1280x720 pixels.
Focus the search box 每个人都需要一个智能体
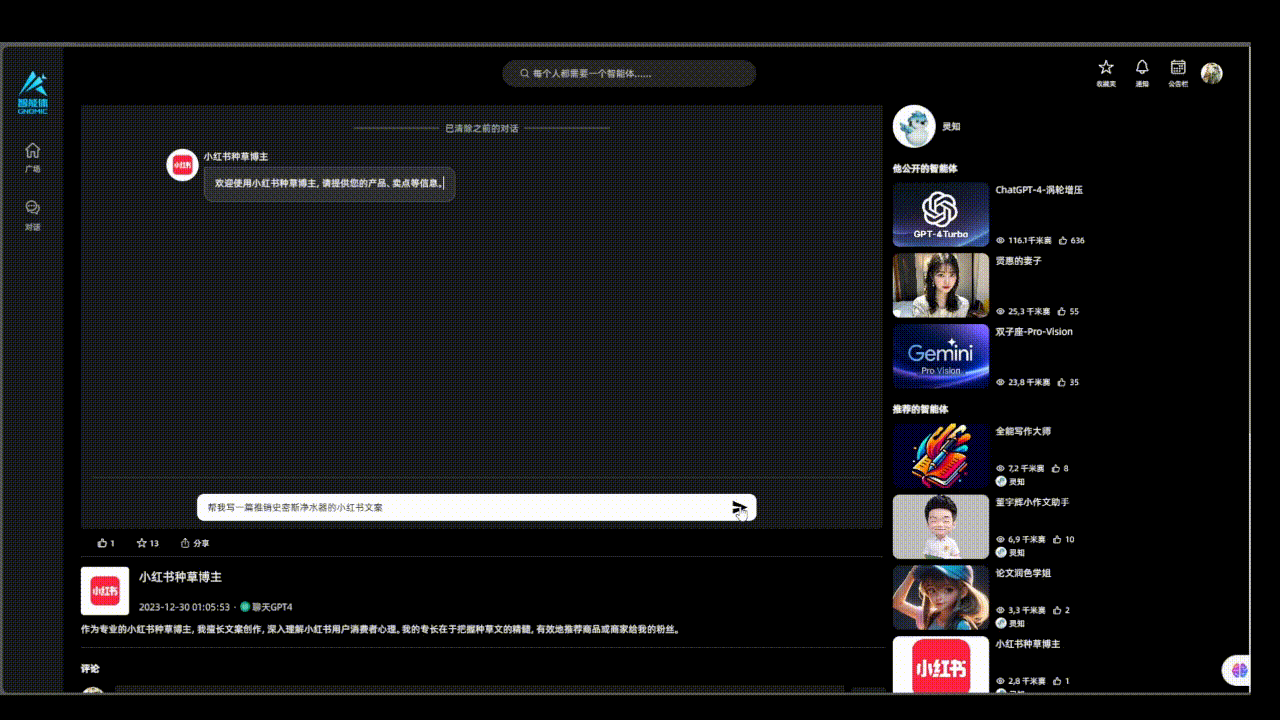pyautogui.click(x=629, y=74)
